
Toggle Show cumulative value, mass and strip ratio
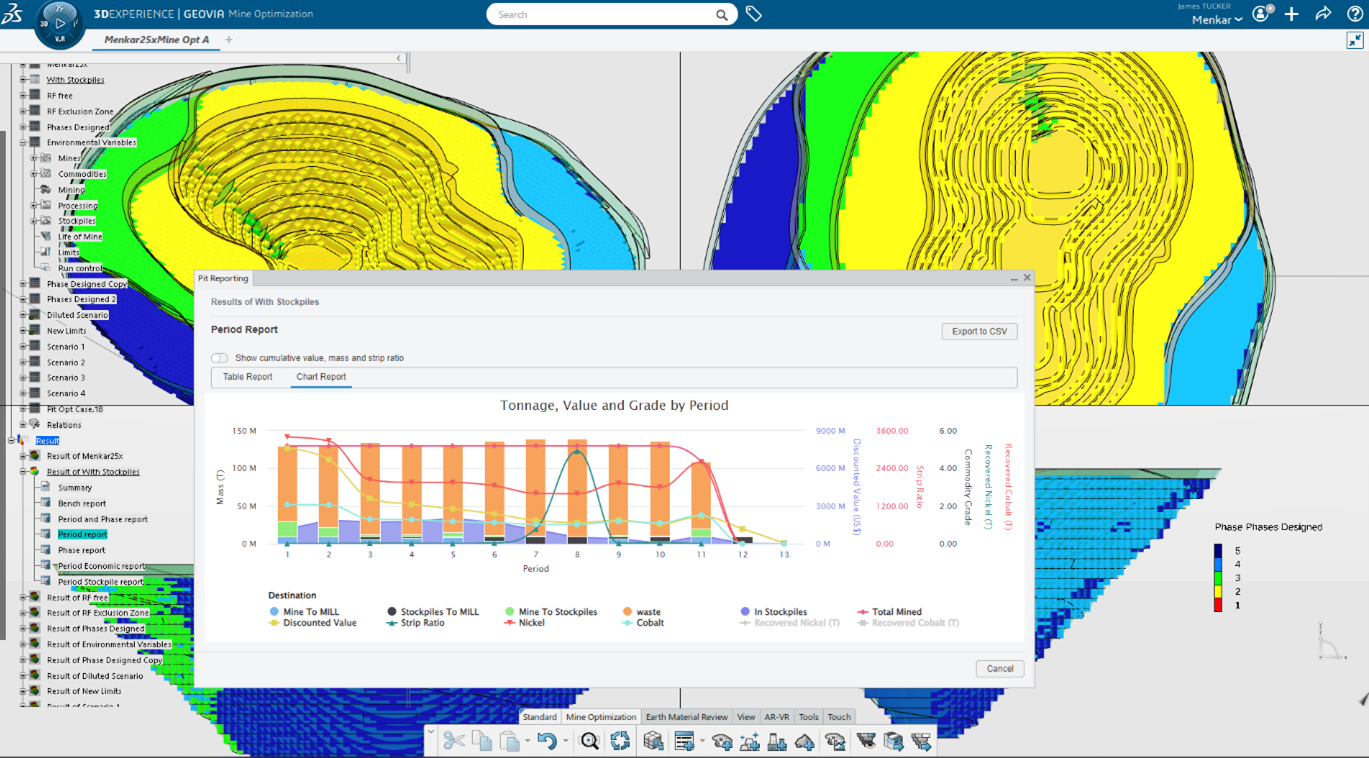pos(219,358)
